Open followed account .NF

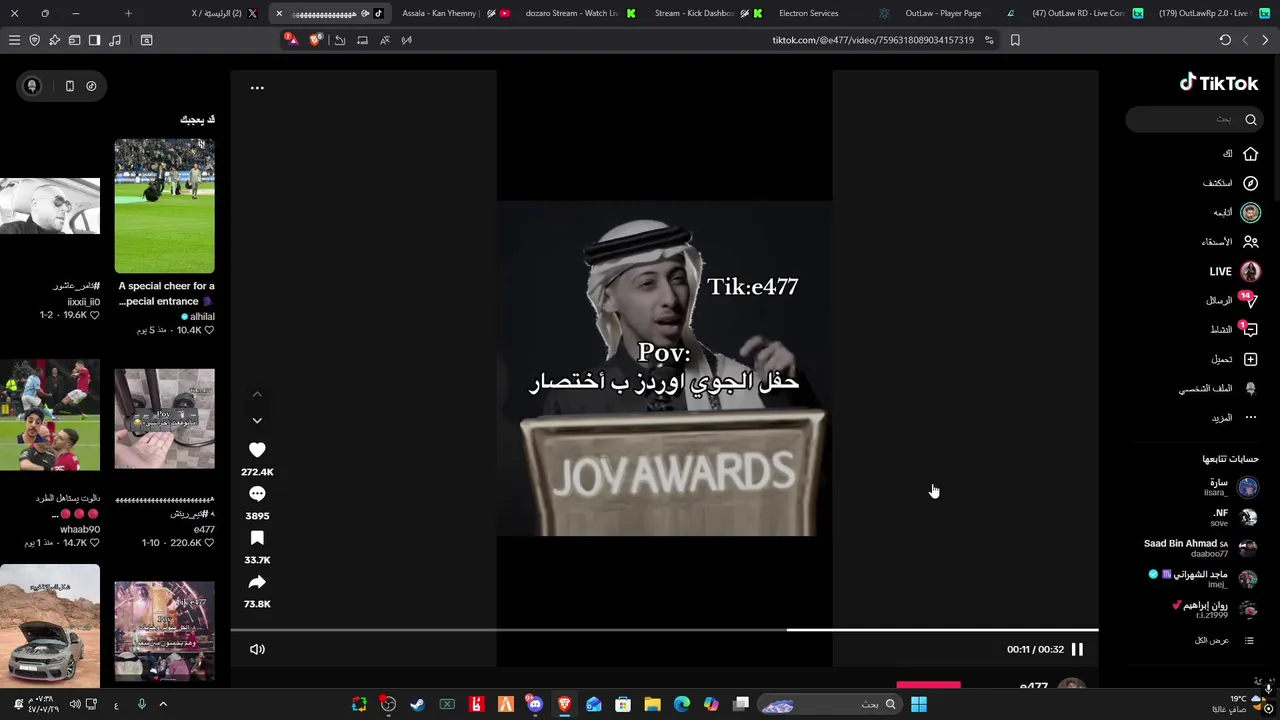click(1234, 518)
